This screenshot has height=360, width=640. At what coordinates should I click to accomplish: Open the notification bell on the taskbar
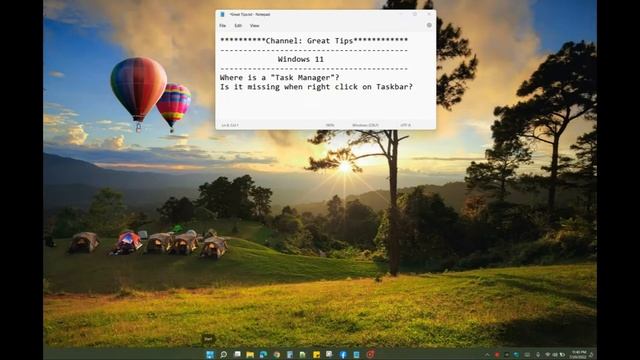pyautogui.click(x=591, y=355)
